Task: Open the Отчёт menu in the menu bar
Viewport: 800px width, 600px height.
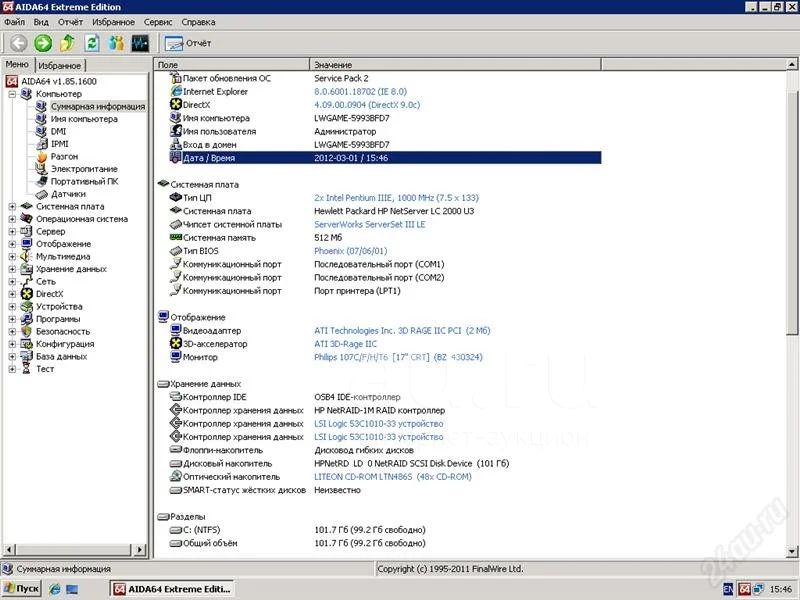Action: (70, 22)
